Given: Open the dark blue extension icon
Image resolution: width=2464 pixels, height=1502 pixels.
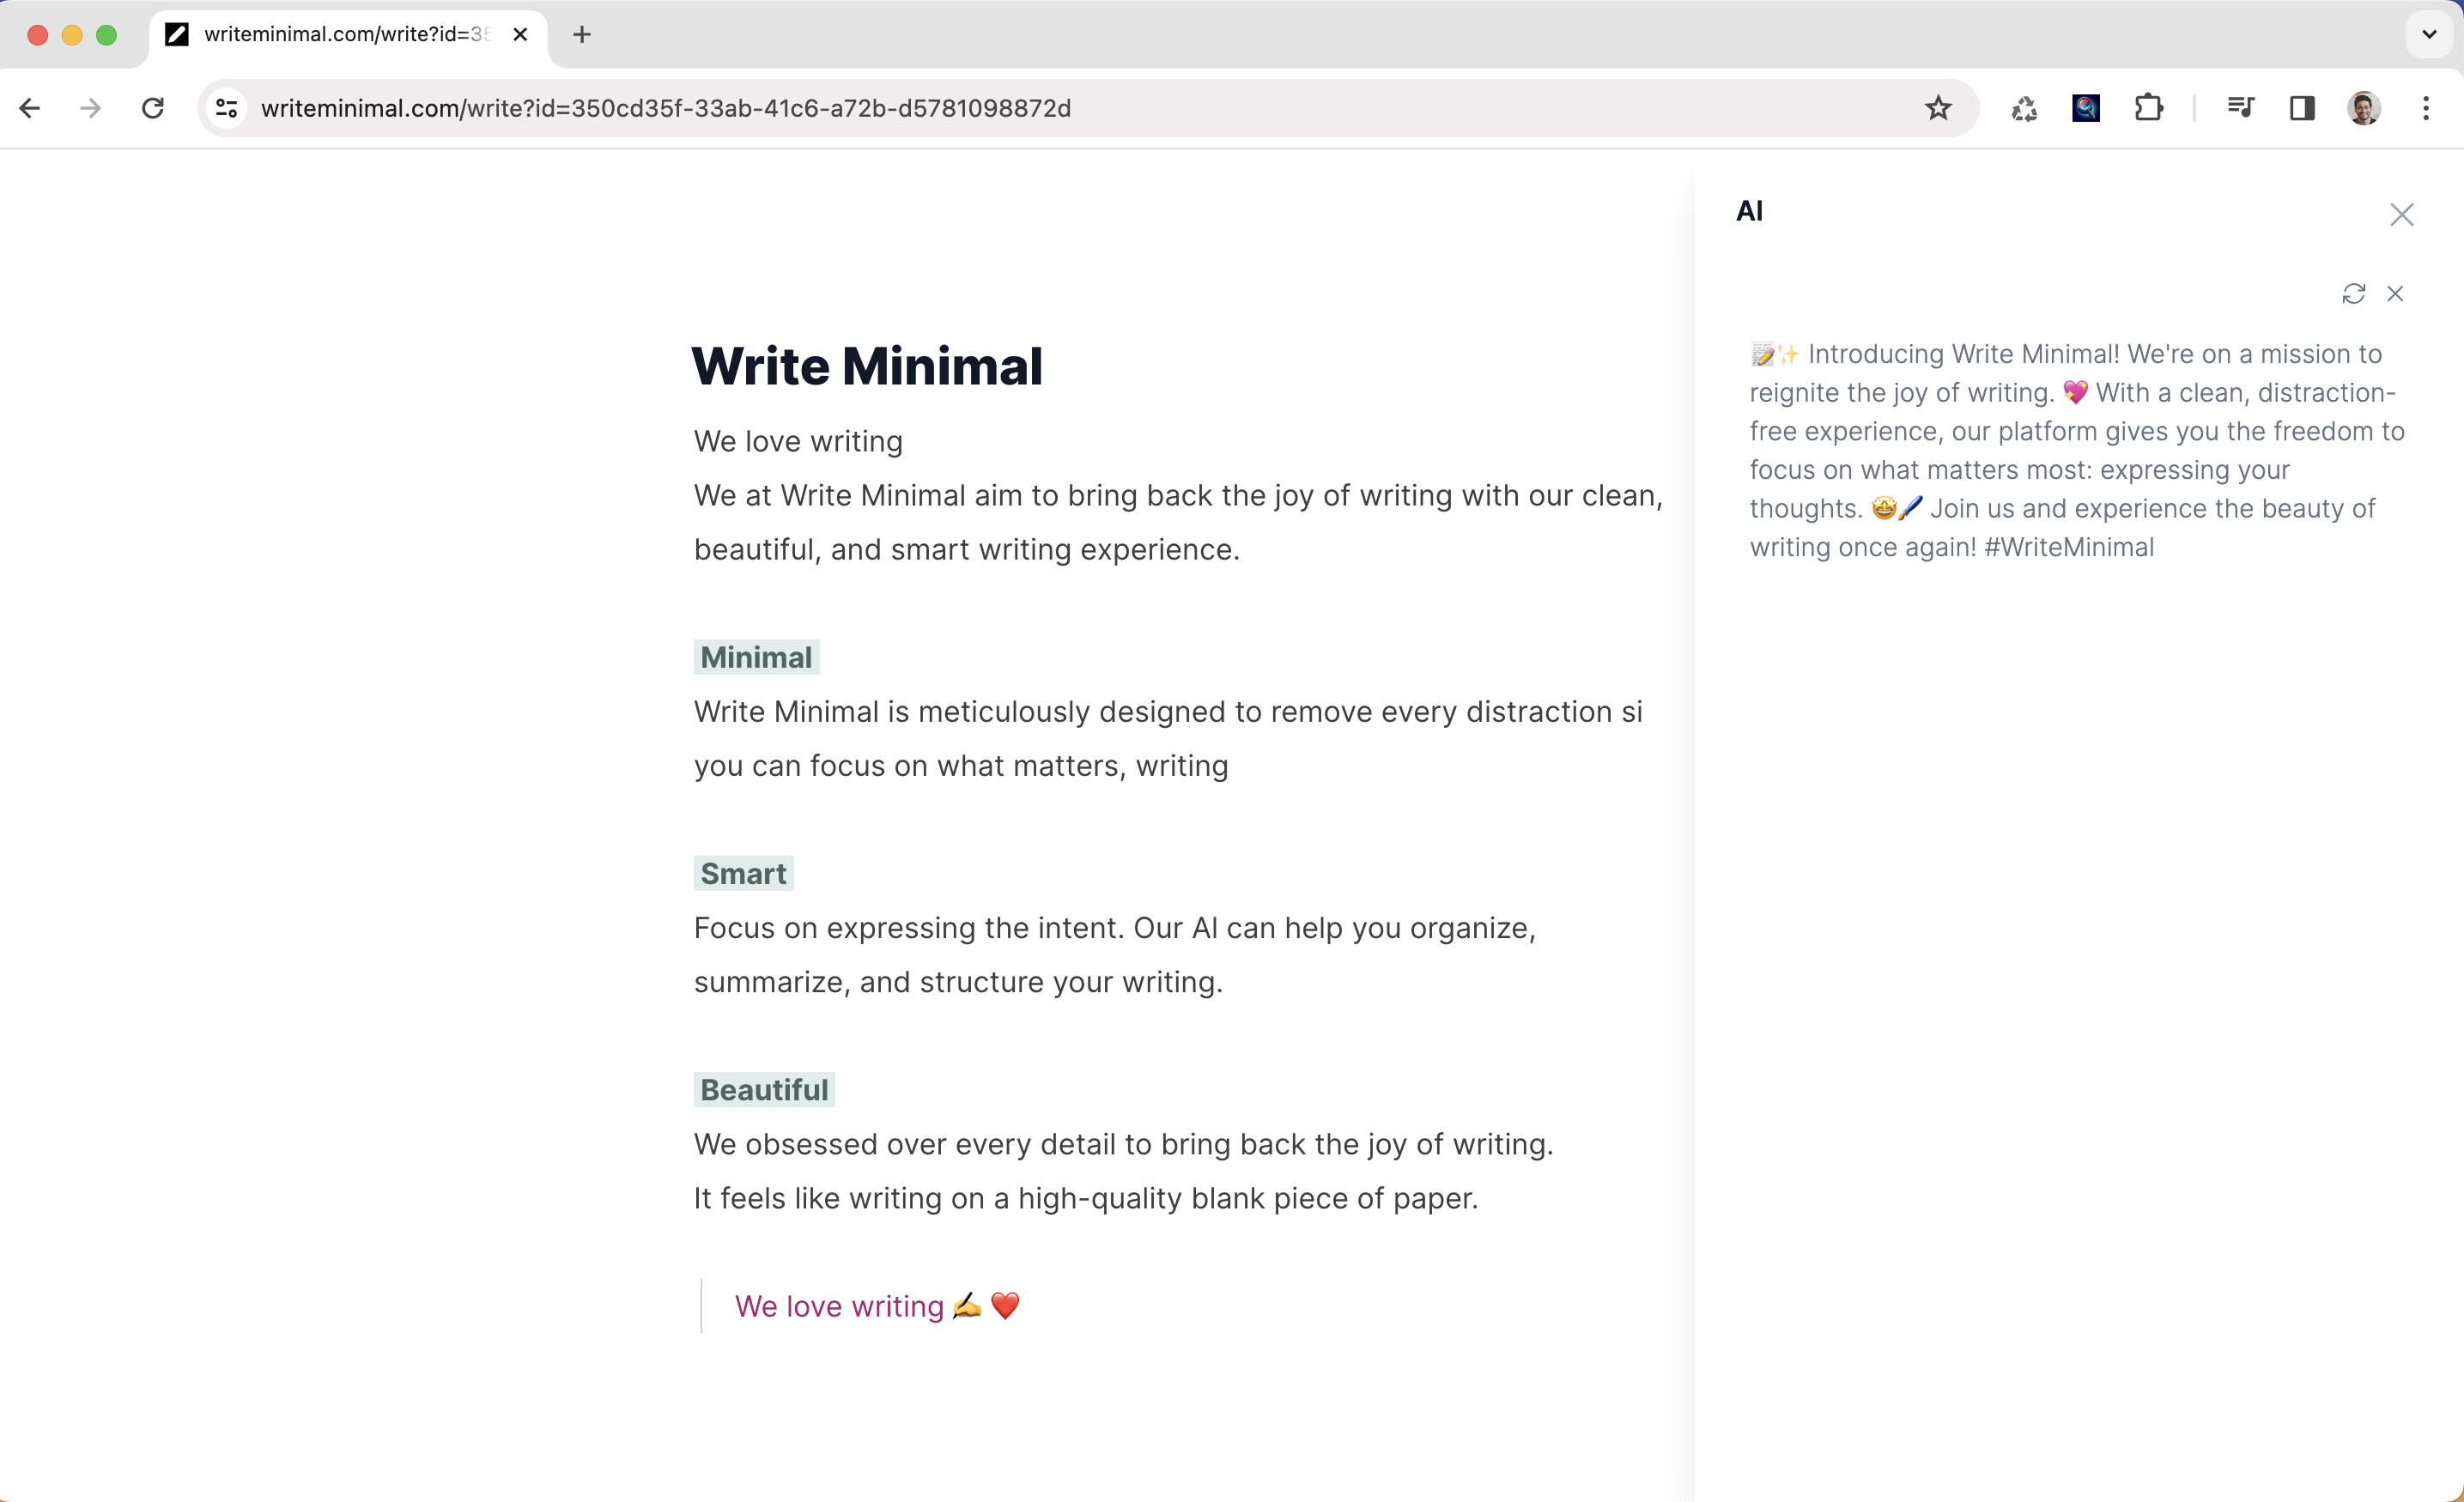Looking at the screenshot, I should [x=2085, y=108].
